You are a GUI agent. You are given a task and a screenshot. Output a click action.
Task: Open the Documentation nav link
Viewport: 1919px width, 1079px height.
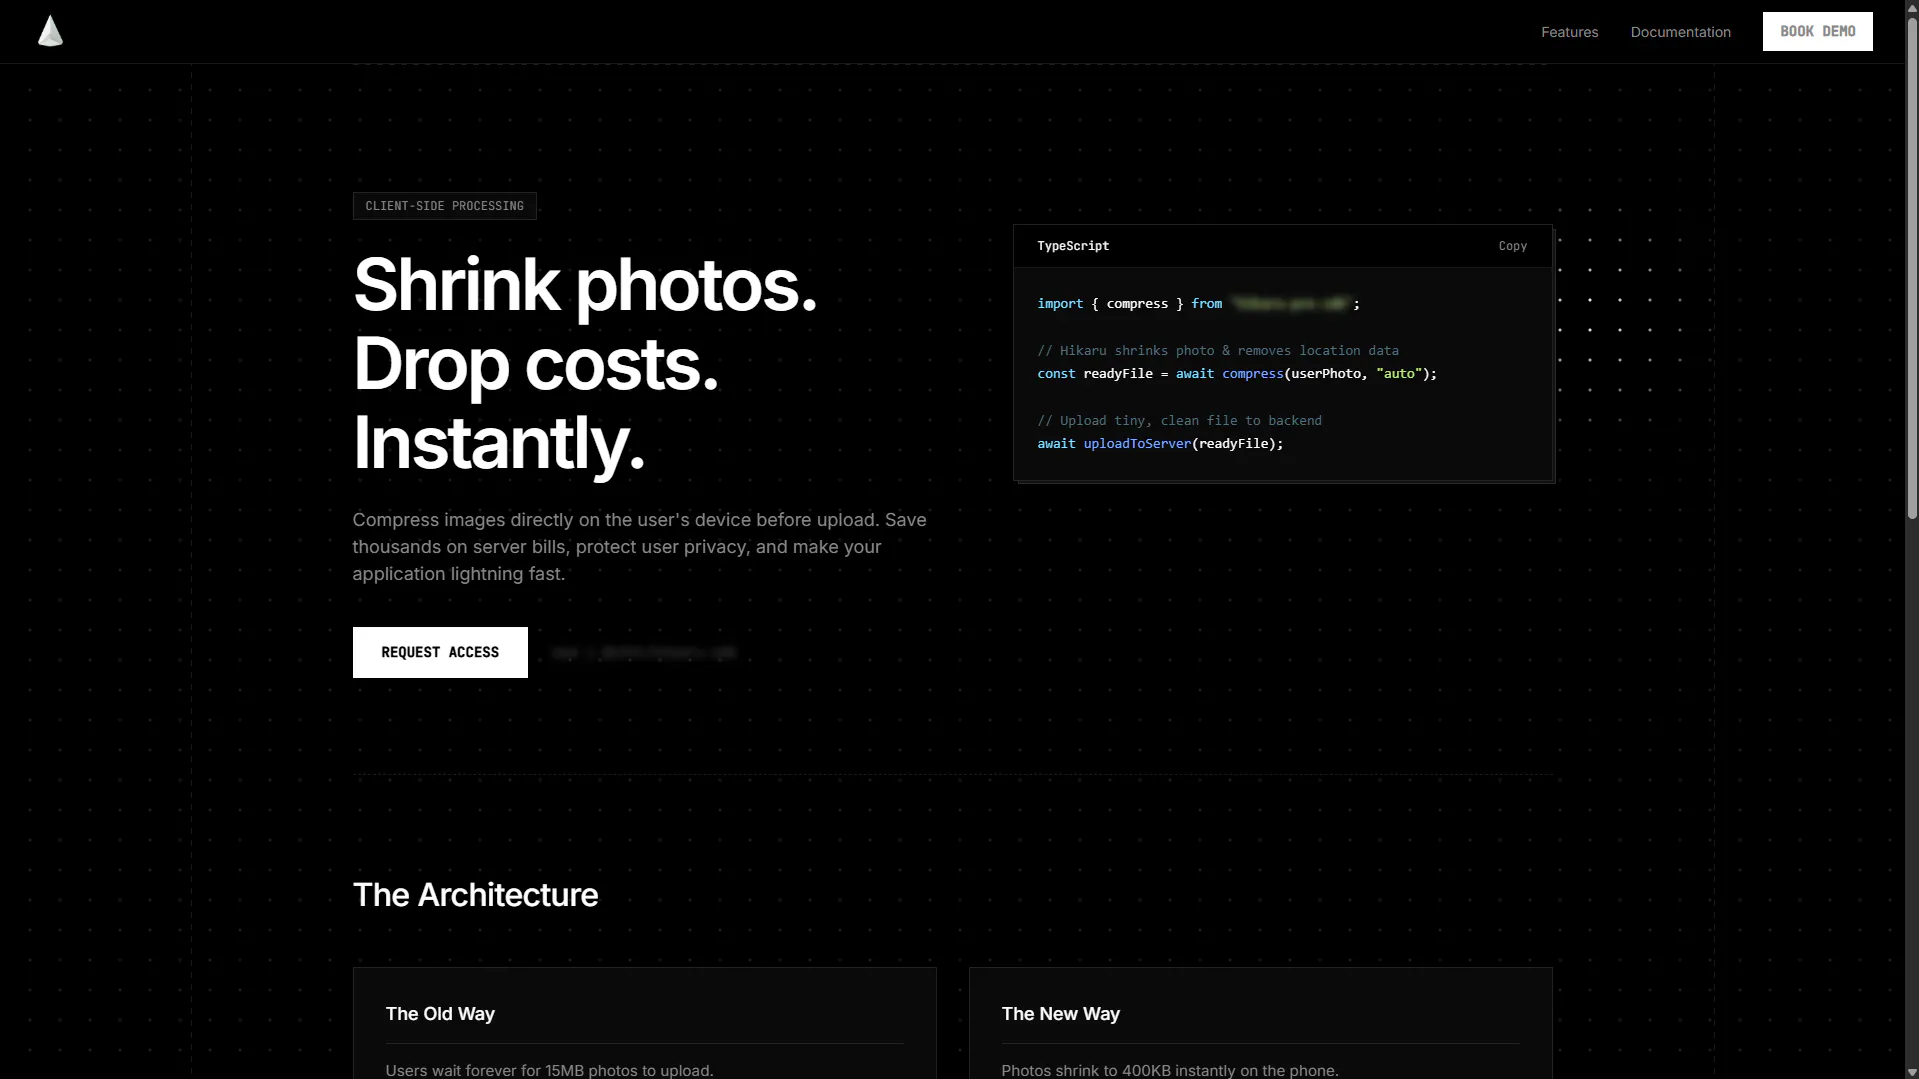click(x=1680, y=32)
